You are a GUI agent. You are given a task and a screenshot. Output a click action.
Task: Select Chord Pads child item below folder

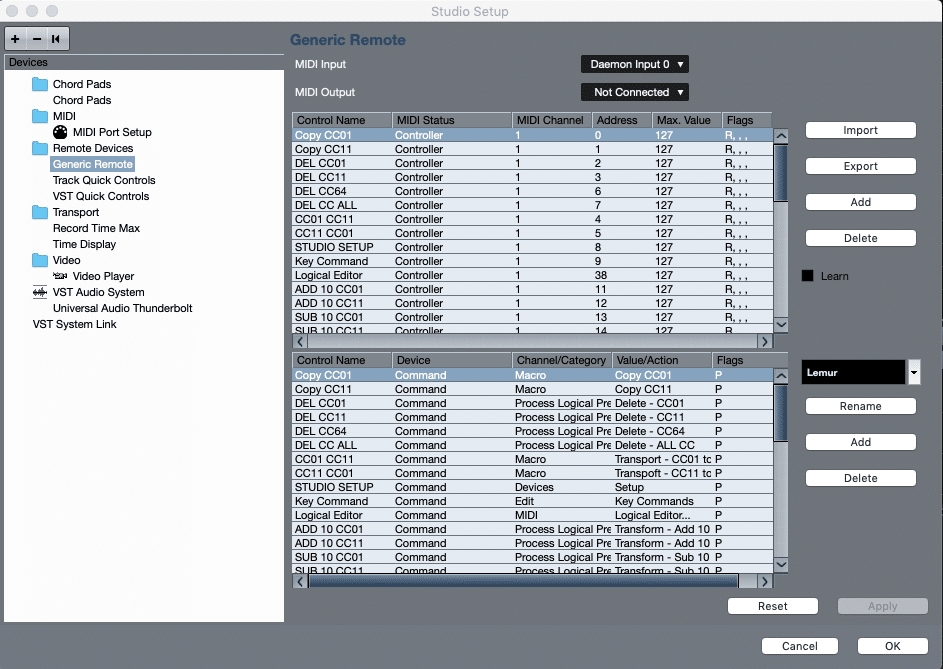coord(82,100)
